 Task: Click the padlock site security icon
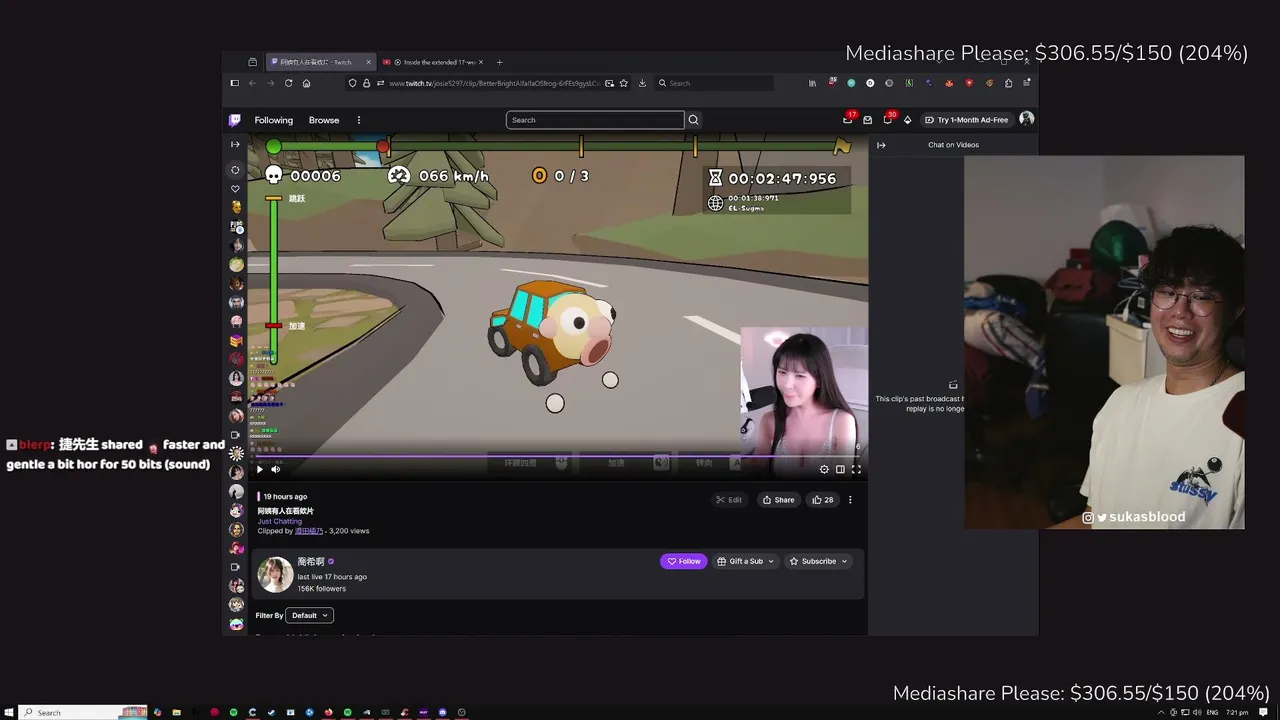pos(366,83)
